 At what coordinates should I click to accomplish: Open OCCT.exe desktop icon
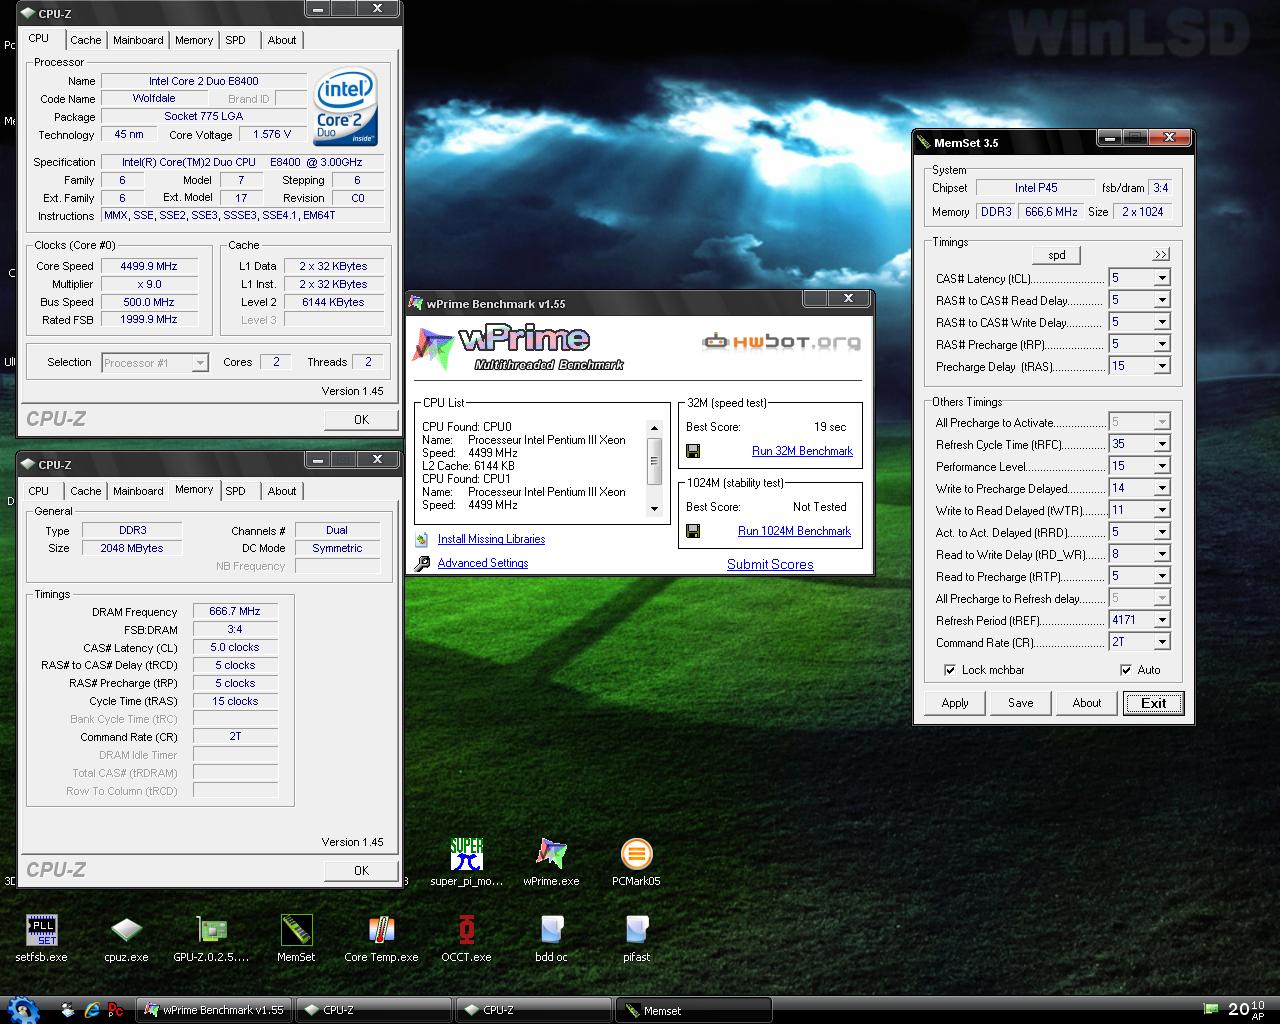[x=466, y=930]
